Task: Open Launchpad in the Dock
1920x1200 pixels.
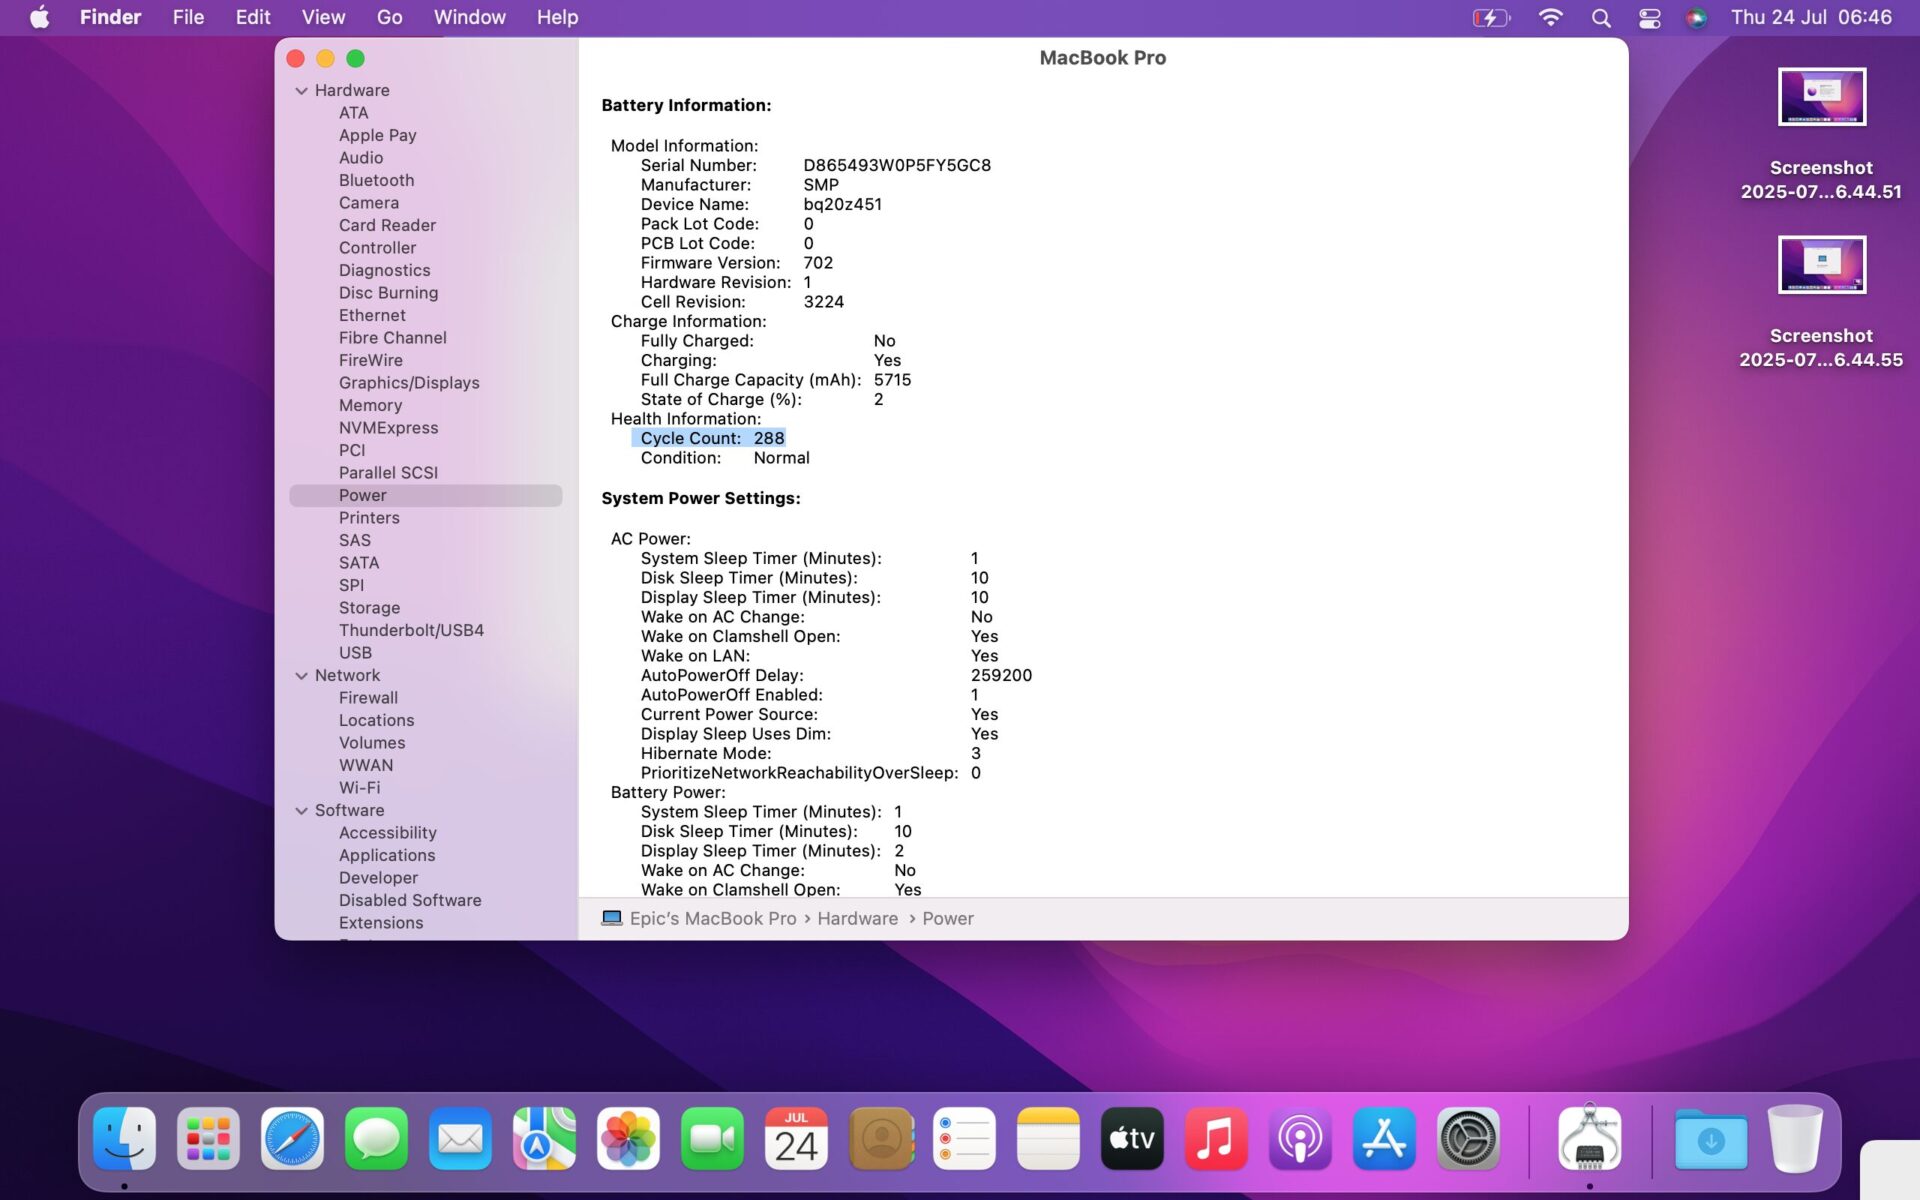Action: point(208,1138)
